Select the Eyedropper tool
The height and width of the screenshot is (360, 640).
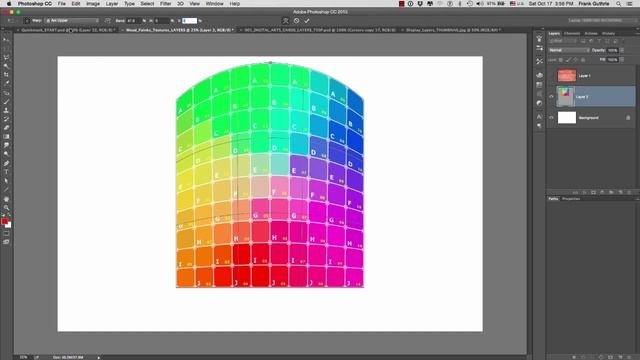pyautogui.click(x=6, y=83)
